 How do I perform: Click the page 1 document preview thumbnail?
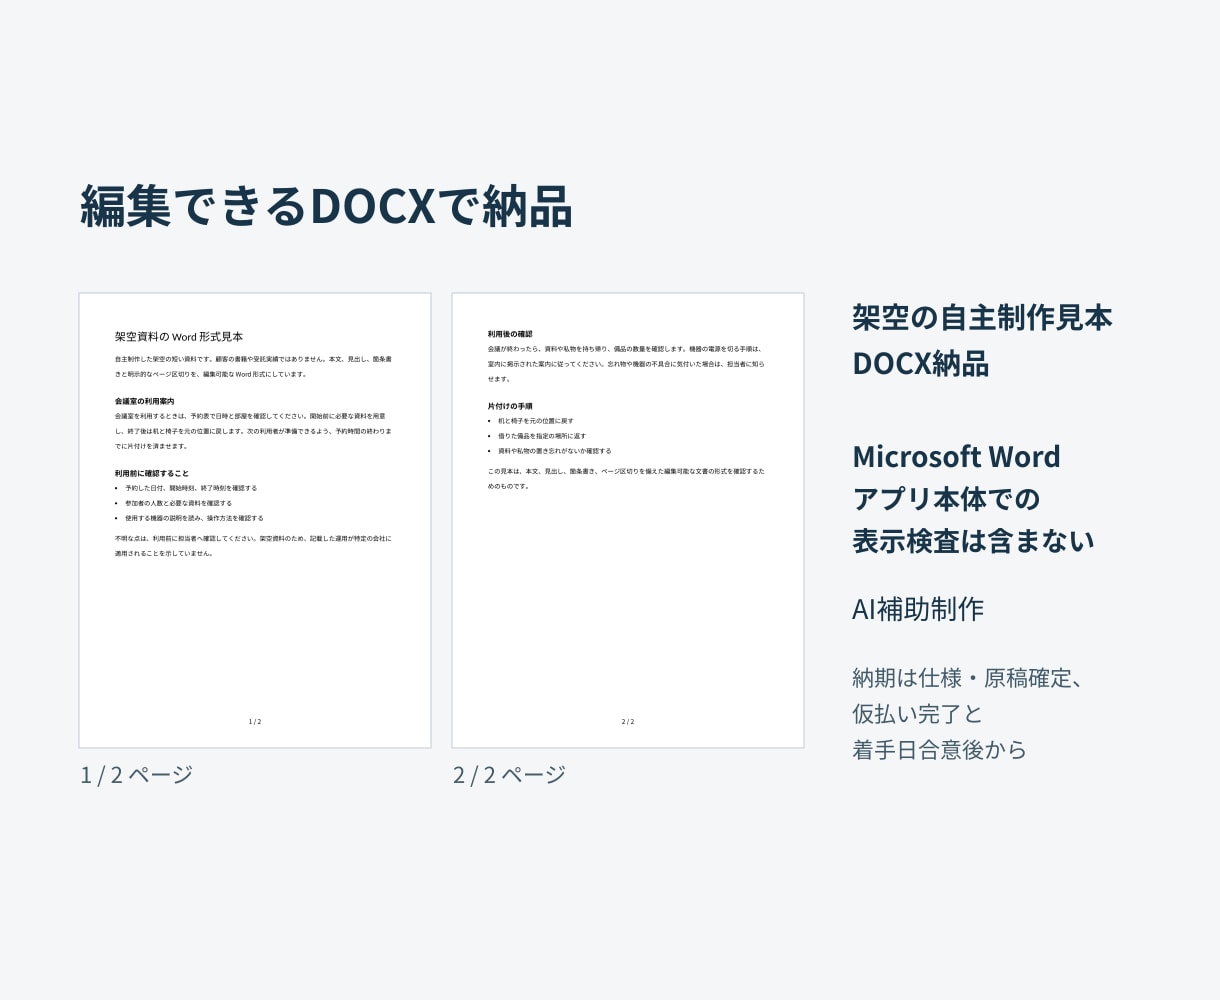pos(255,520)
